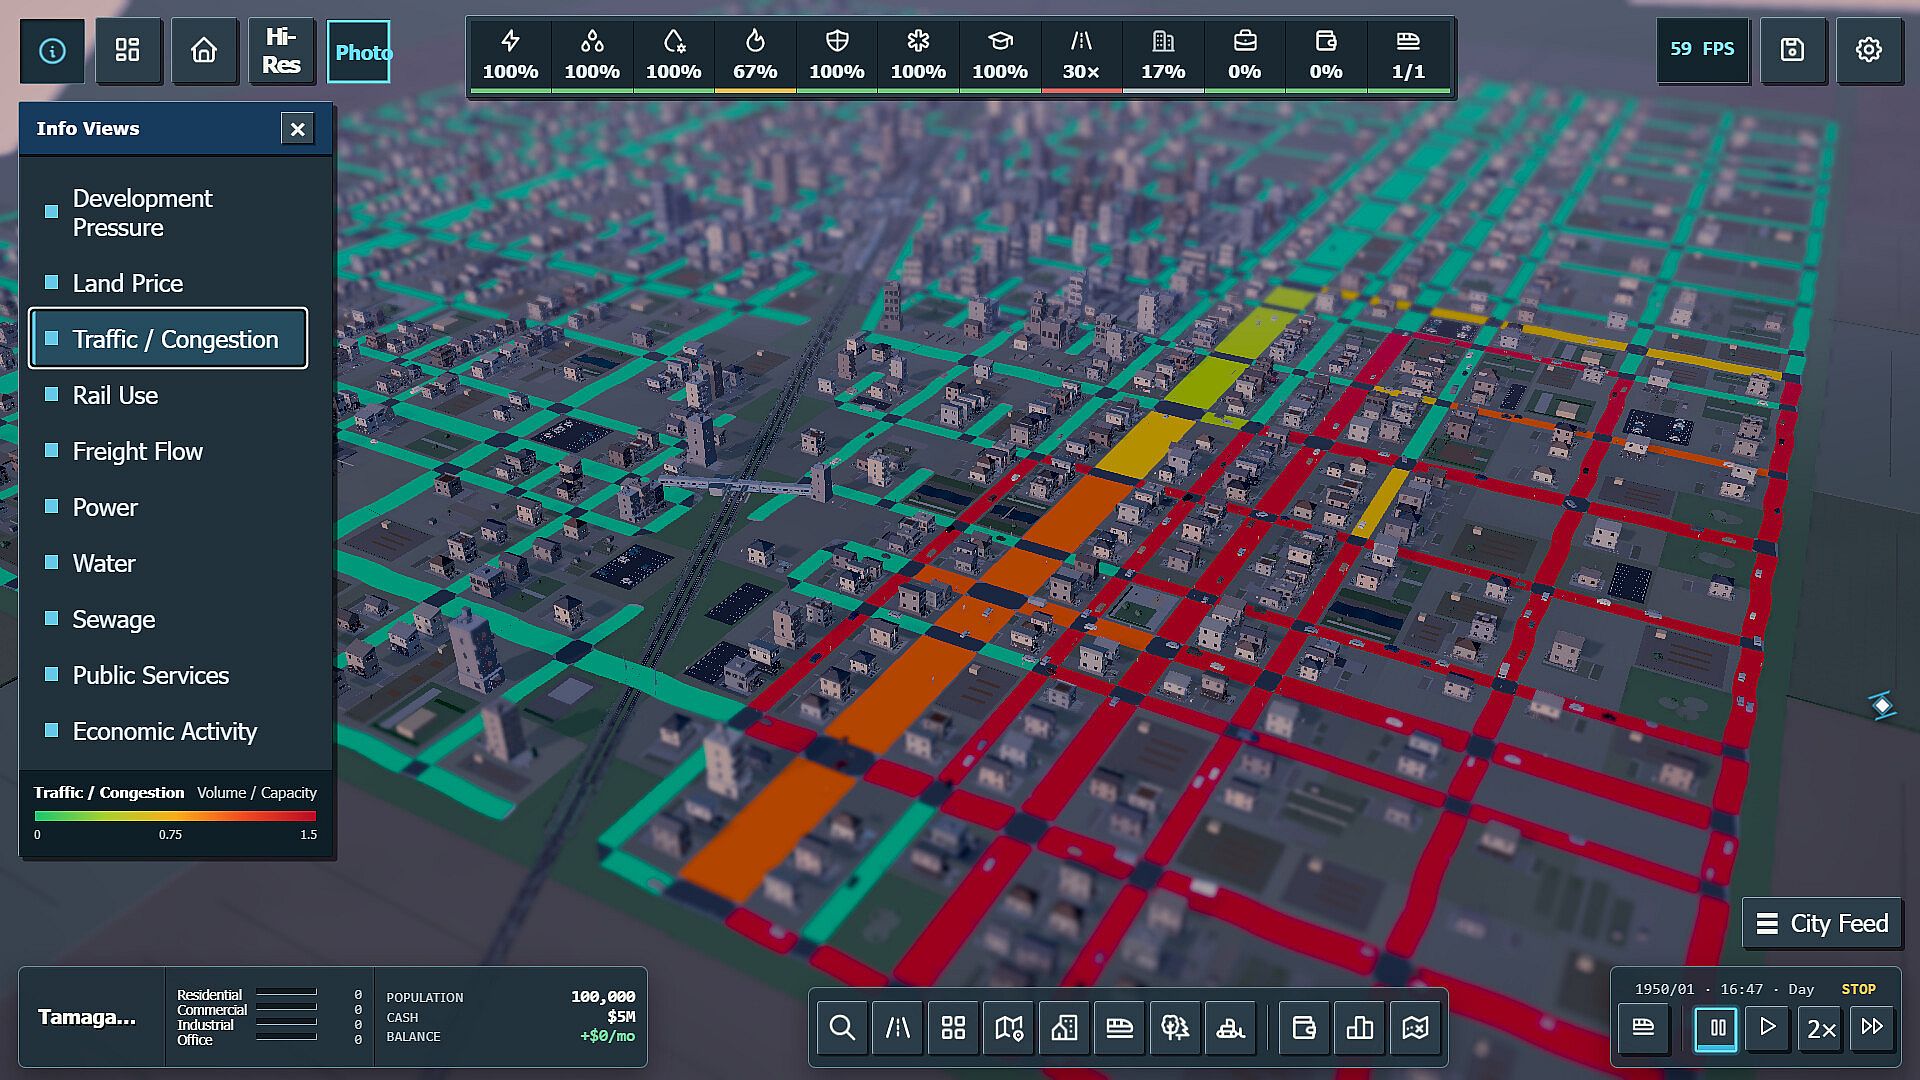The image size is (1920, 1080).
Task: Expand the City Feed panel
Action: (1822, 923)
